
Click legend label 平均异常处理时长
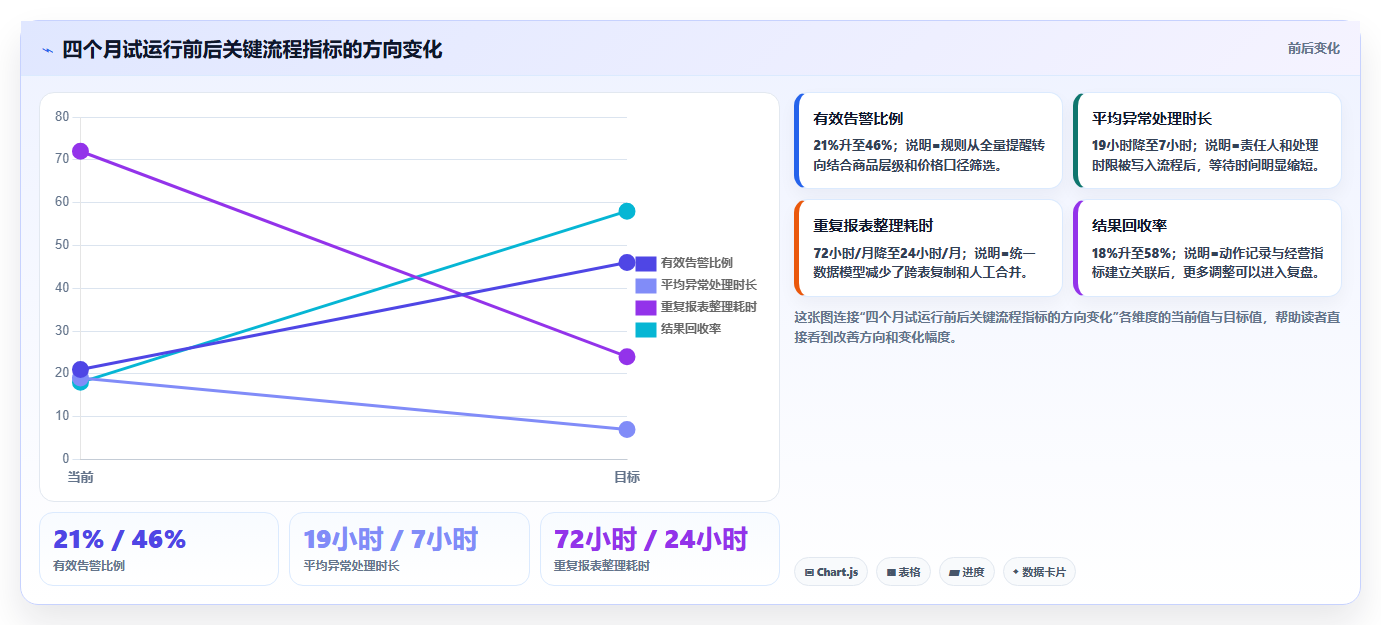pyautogui.click(x=709, y=285)
